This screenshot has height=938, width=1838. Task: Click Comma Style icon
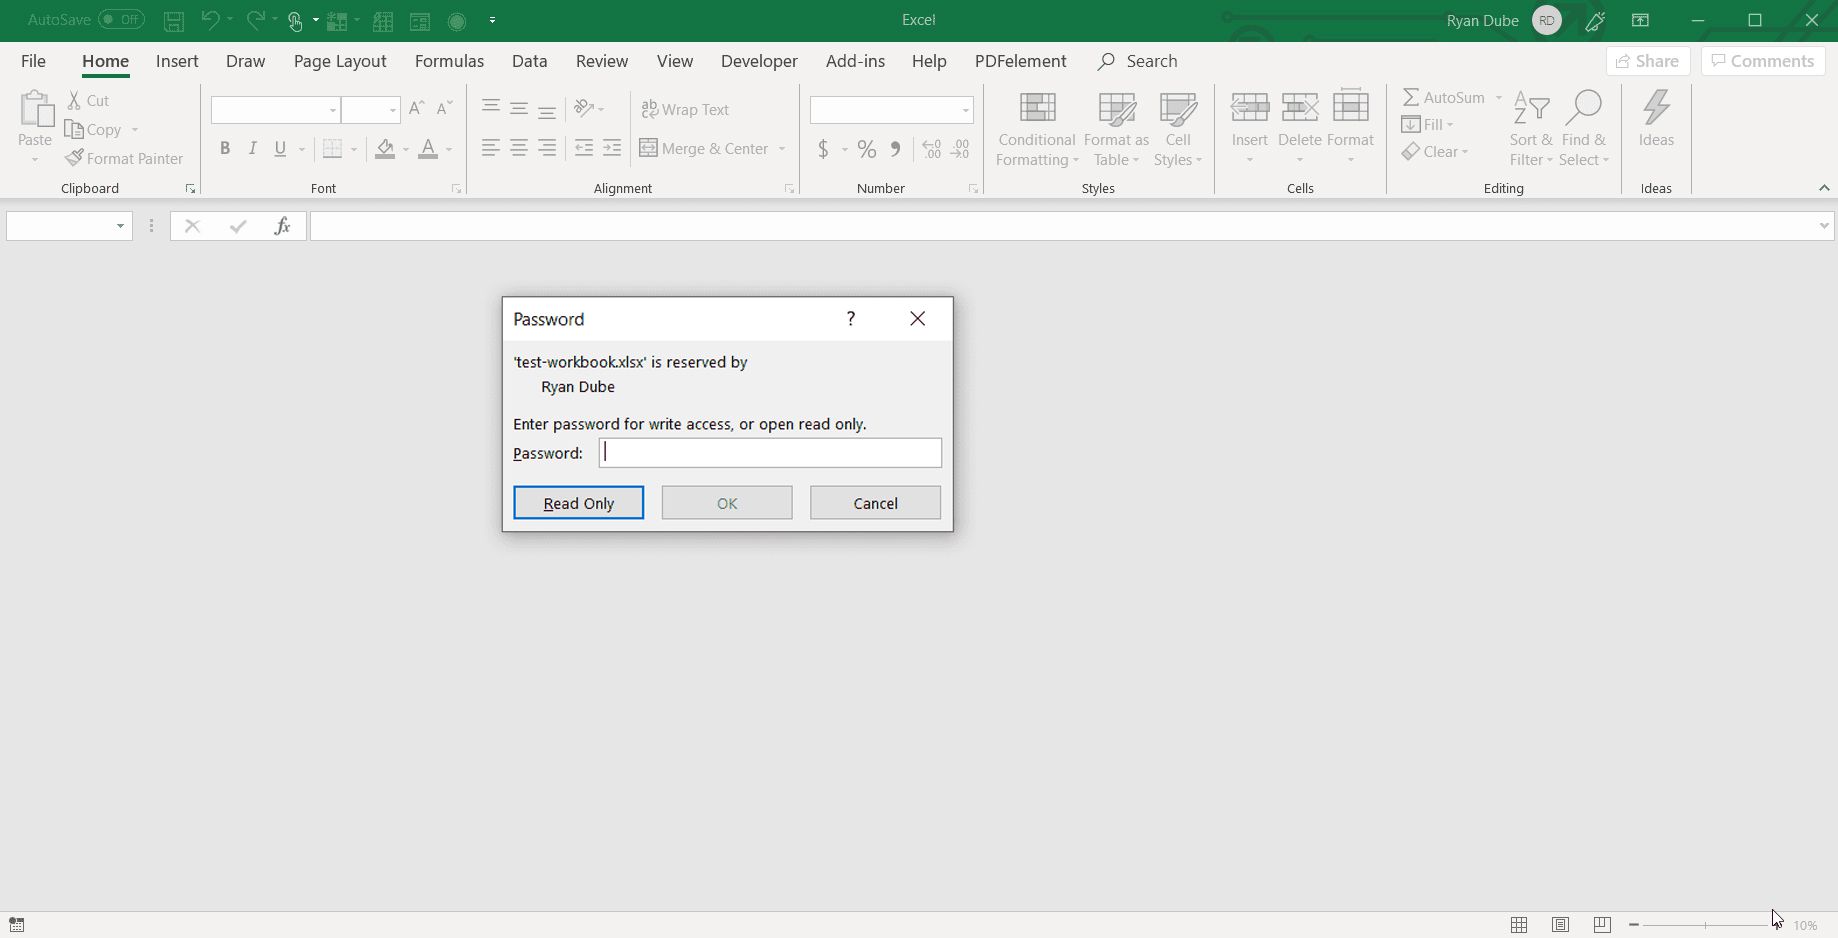895,149
